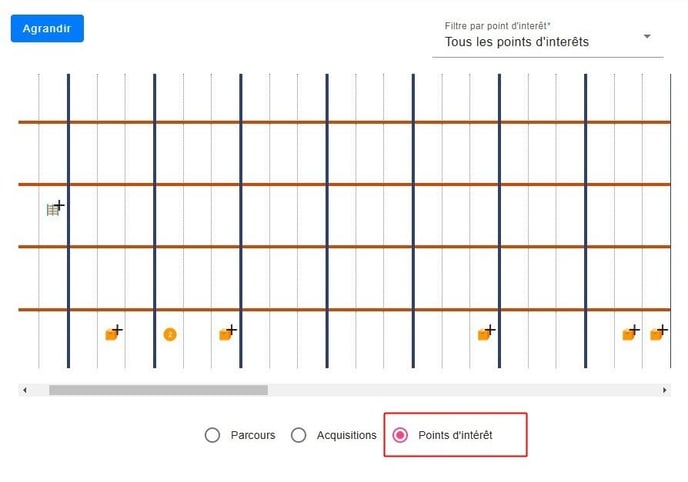Viewport: 688px width, 482px height.
Task: Select the Parcours radio button
Action: [x=212, y=435]
